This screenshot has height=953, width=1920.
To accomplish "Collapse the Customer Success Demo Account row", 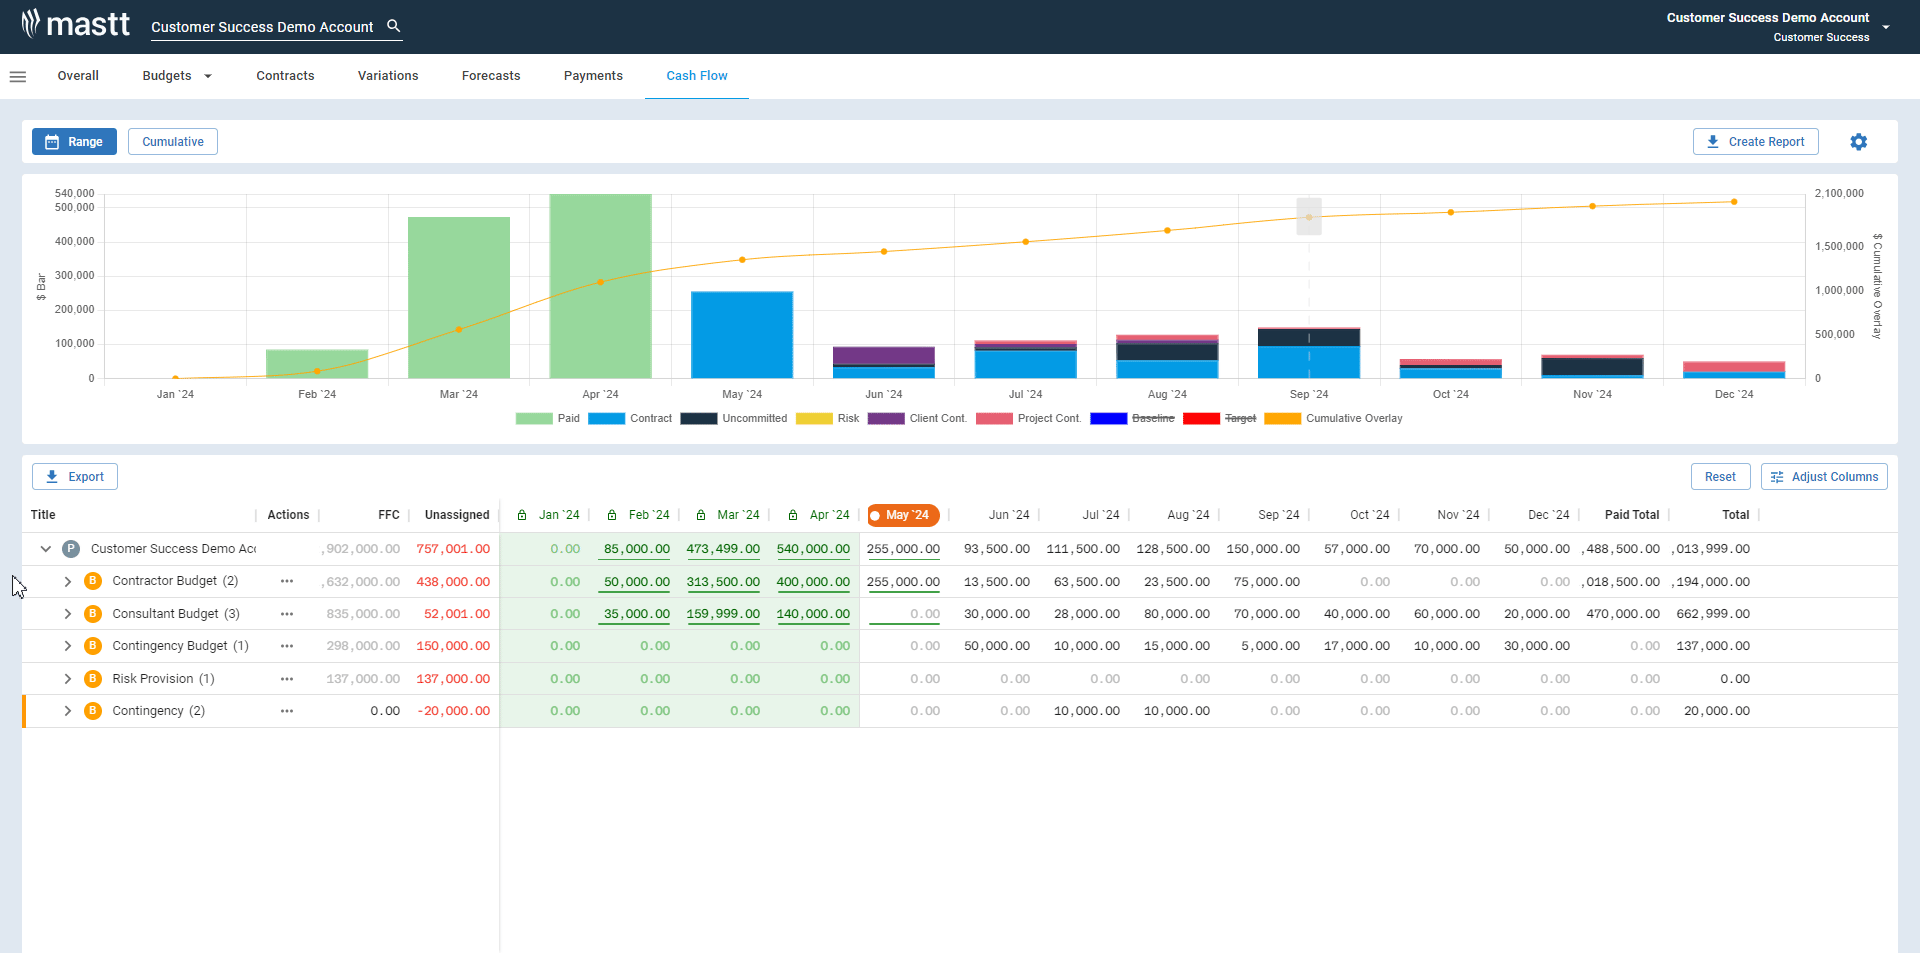I will click(46, 549).
